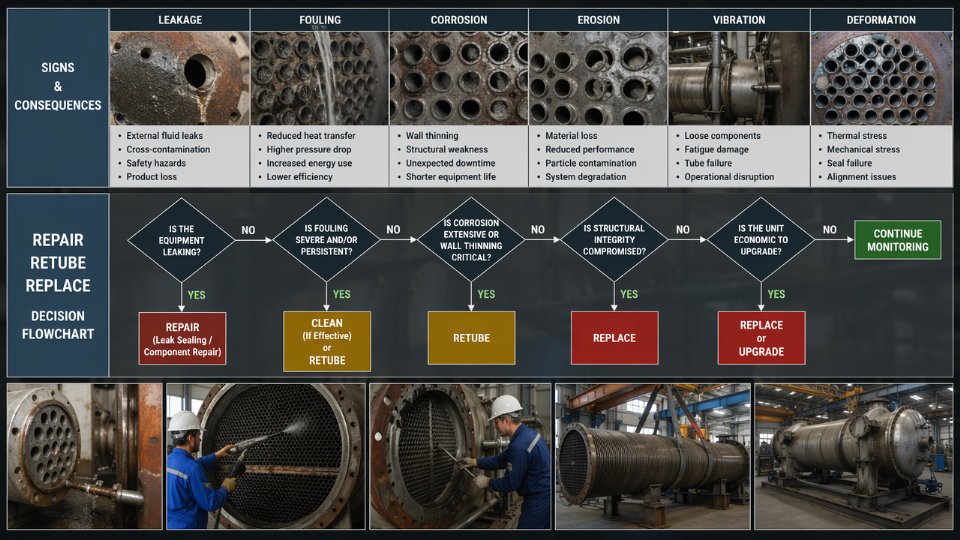
Task: Open the corrosion tube sheet photo
Action: [459, 78]
